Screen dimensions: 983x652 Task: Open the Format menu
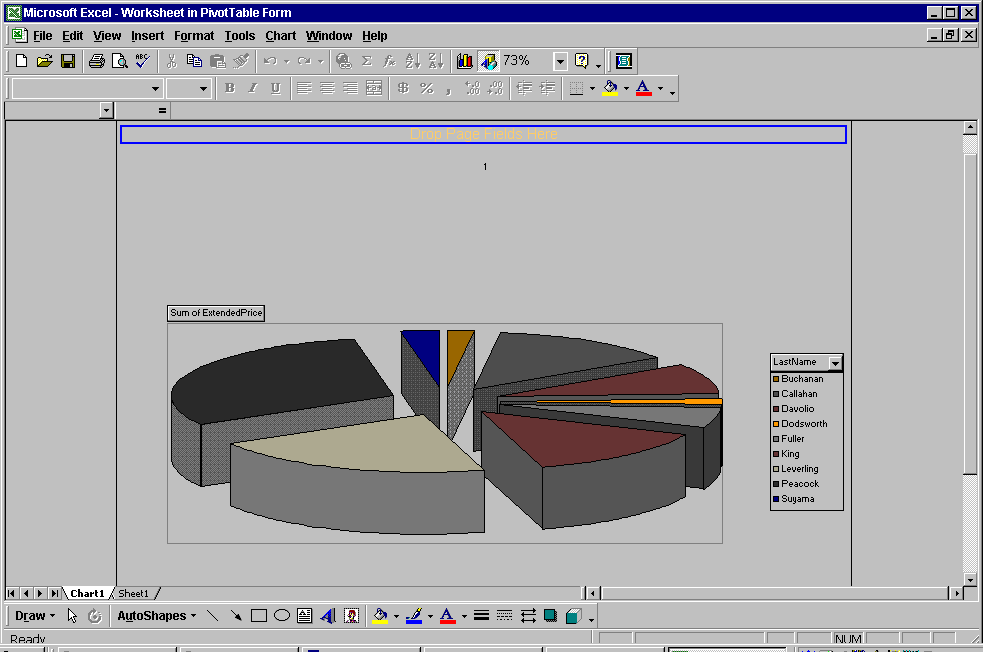coord(194,36)
